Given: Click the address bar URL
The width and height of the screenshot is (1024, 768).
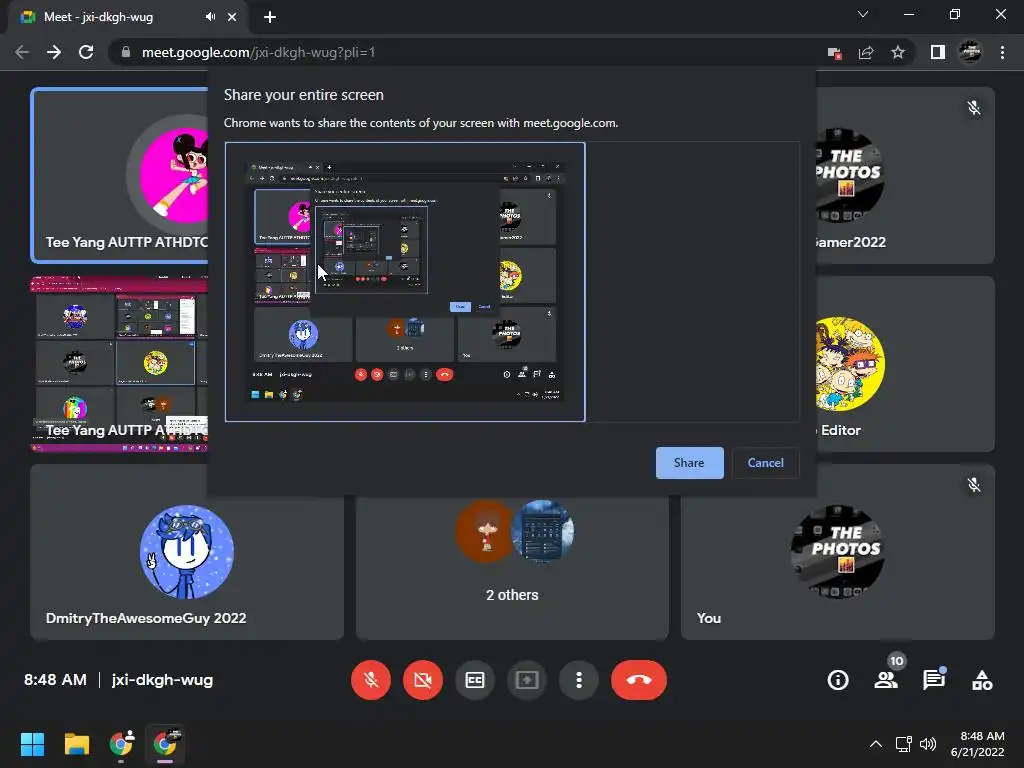Looking at the screenshot, I should [259, 52].
